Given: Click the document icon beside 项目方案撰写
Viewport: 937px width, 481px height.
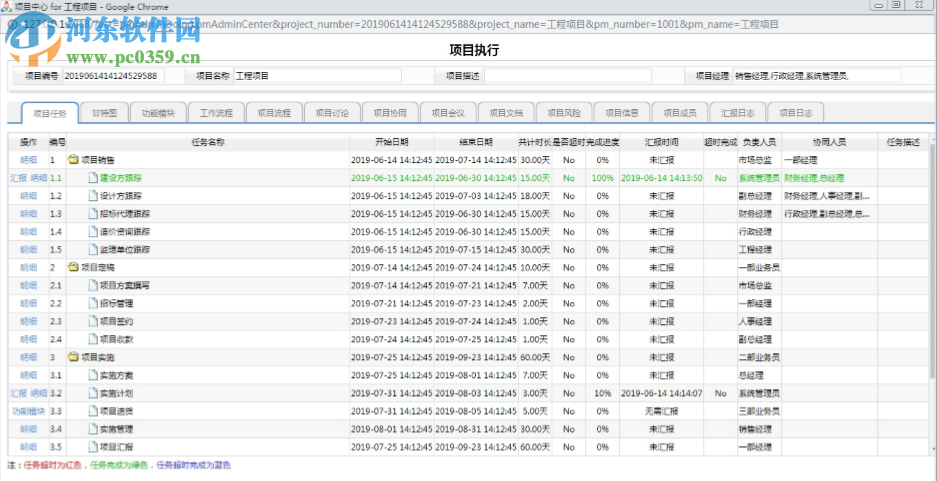Looking at the screenshot, I should point(93,286).
